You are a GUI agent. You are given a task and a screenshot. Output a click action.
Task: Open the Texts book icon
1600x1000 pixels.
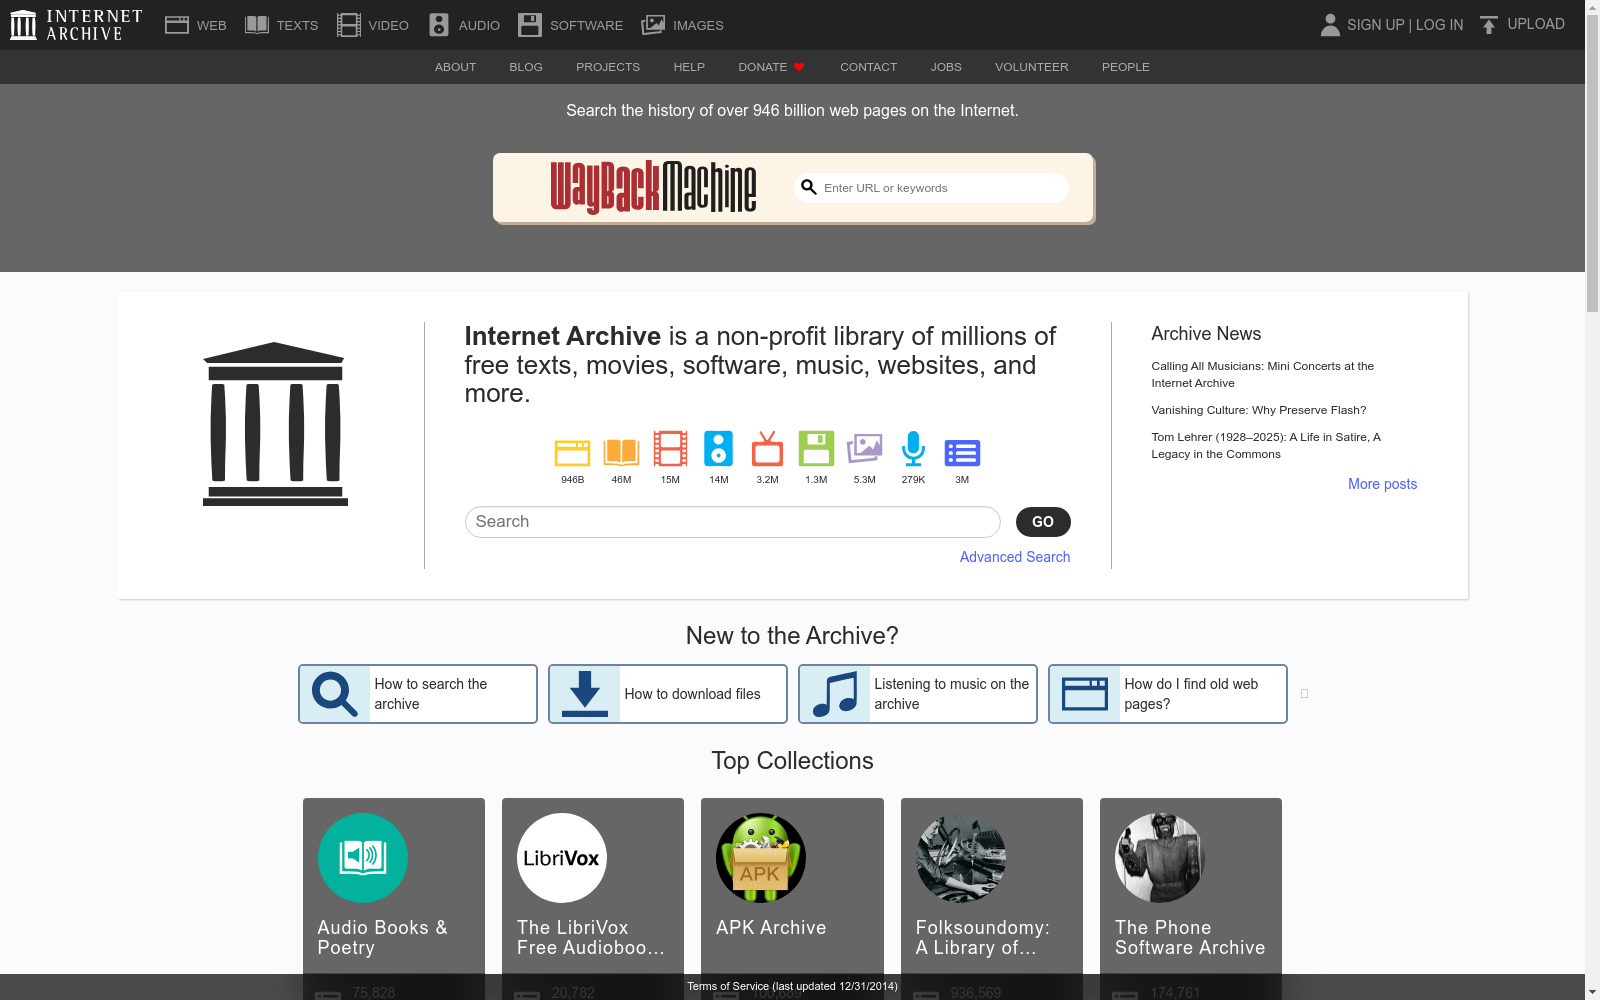point(257,25)
